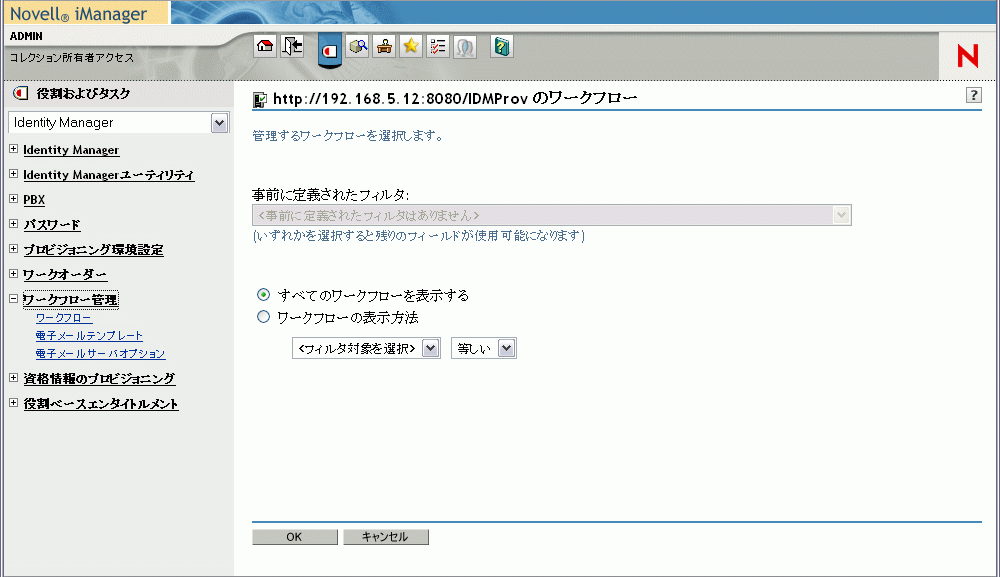This screenshot has height=577, width=1000.
Task: Select the show all workflows radio button
Action: 263,295
